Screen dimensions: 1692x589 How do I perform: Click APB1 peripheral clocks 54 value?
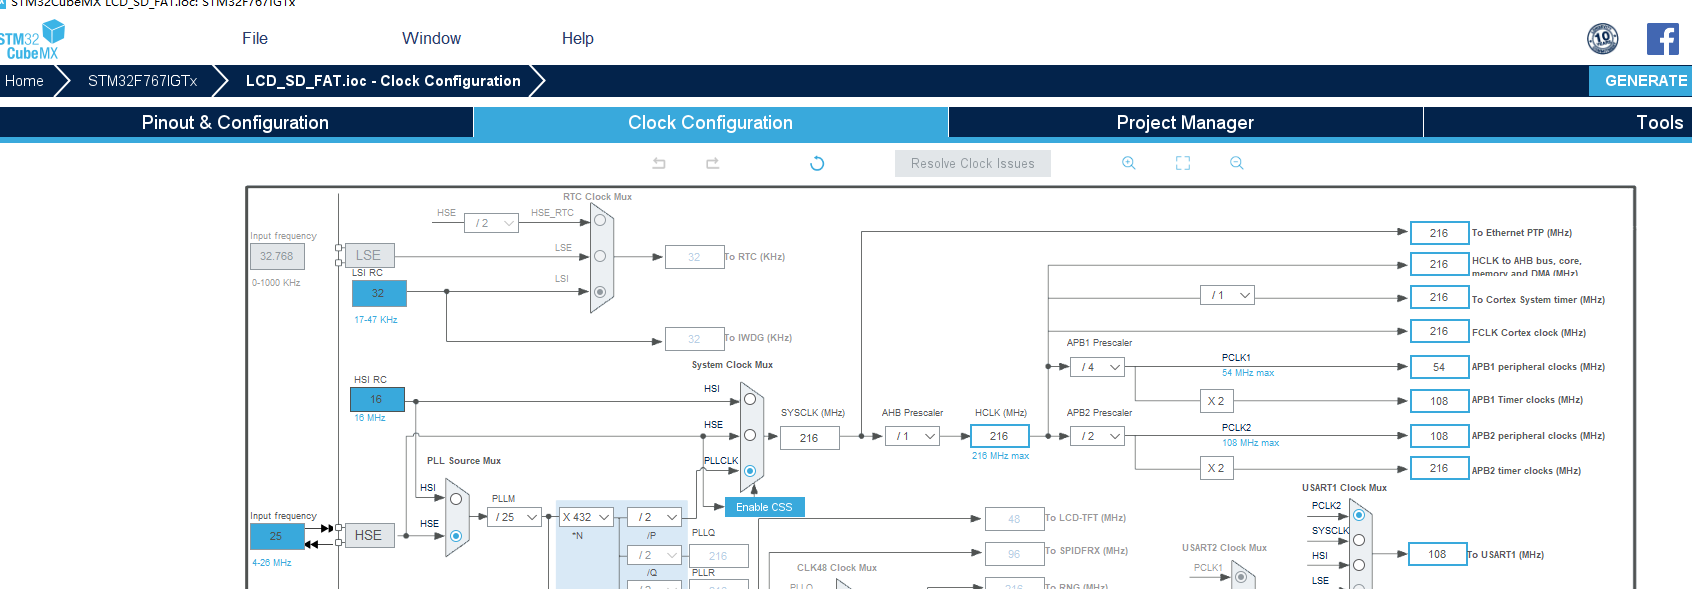pyautogui.click(x=1439, y=367)
